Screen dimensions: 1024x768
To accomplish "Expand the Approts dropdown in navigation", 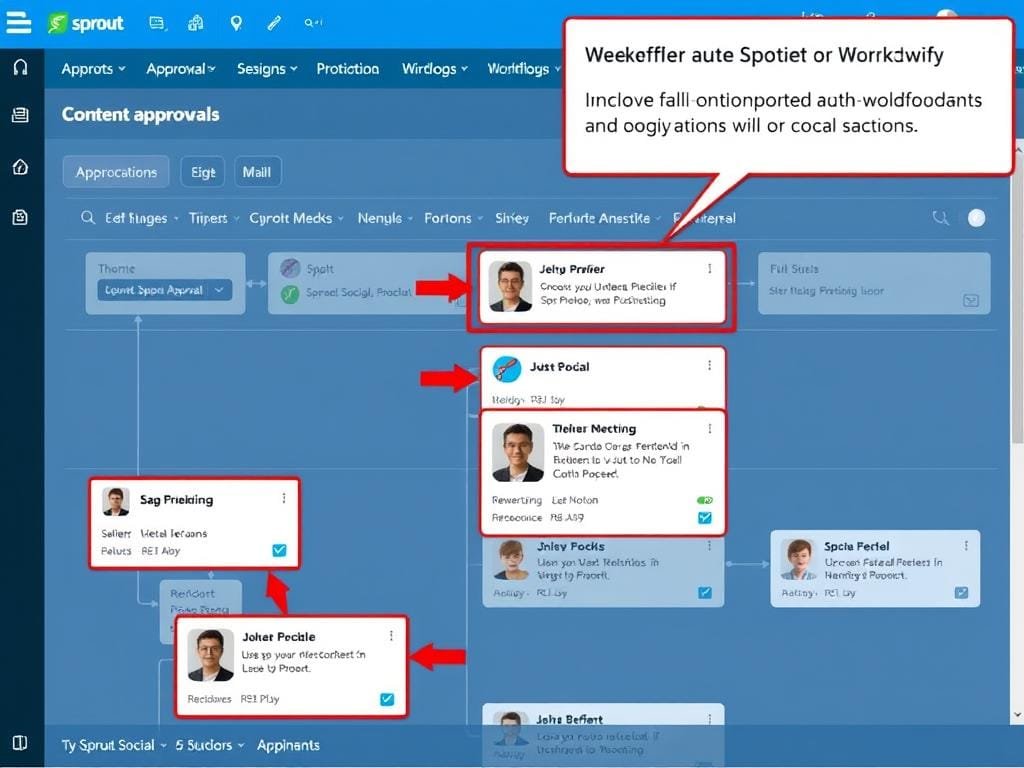I will (93, 69).
